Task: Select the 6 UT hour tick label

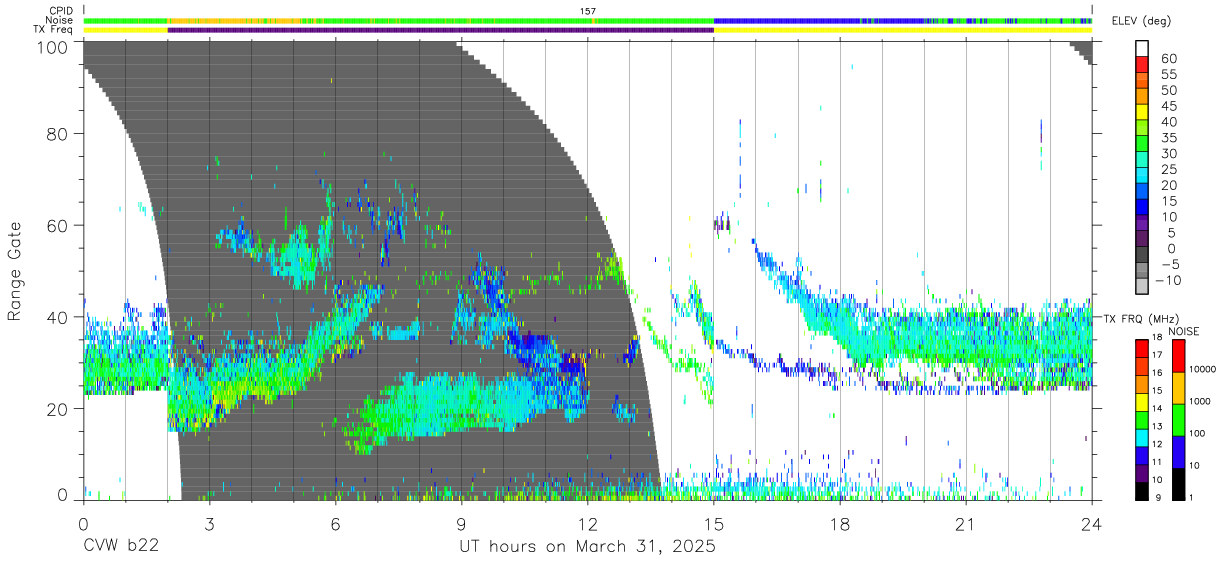Action: 335,524
